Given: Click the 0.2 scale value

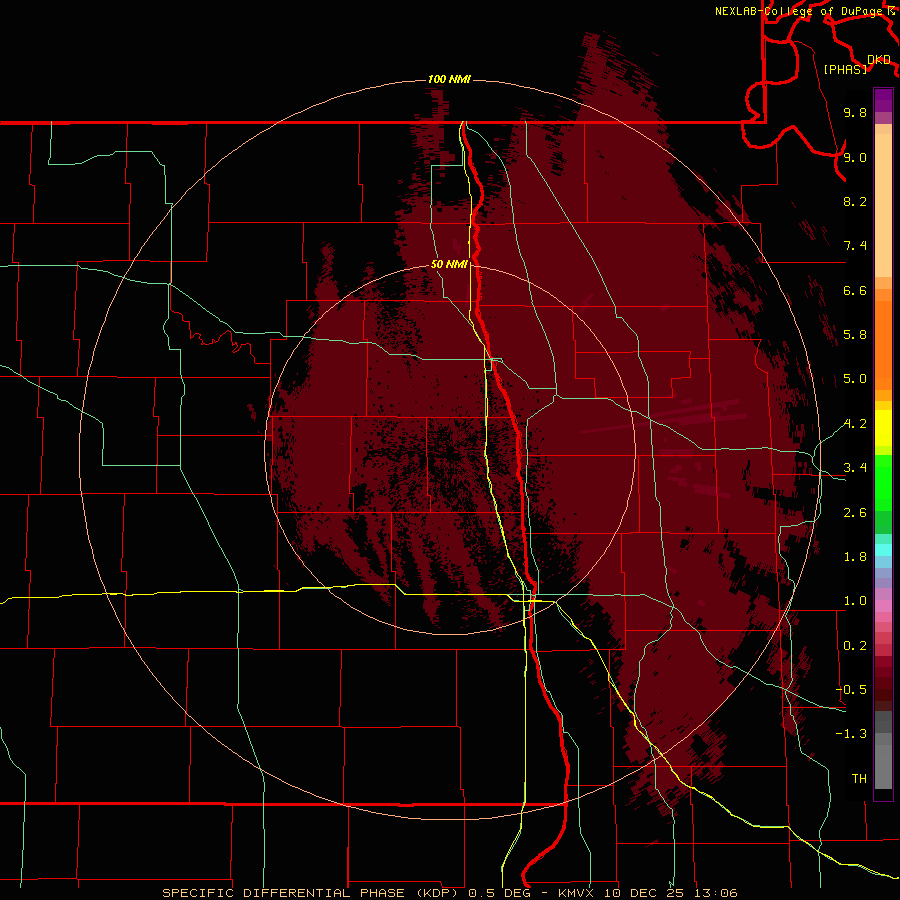Looking at the screenshot, I should pos(855,646).
